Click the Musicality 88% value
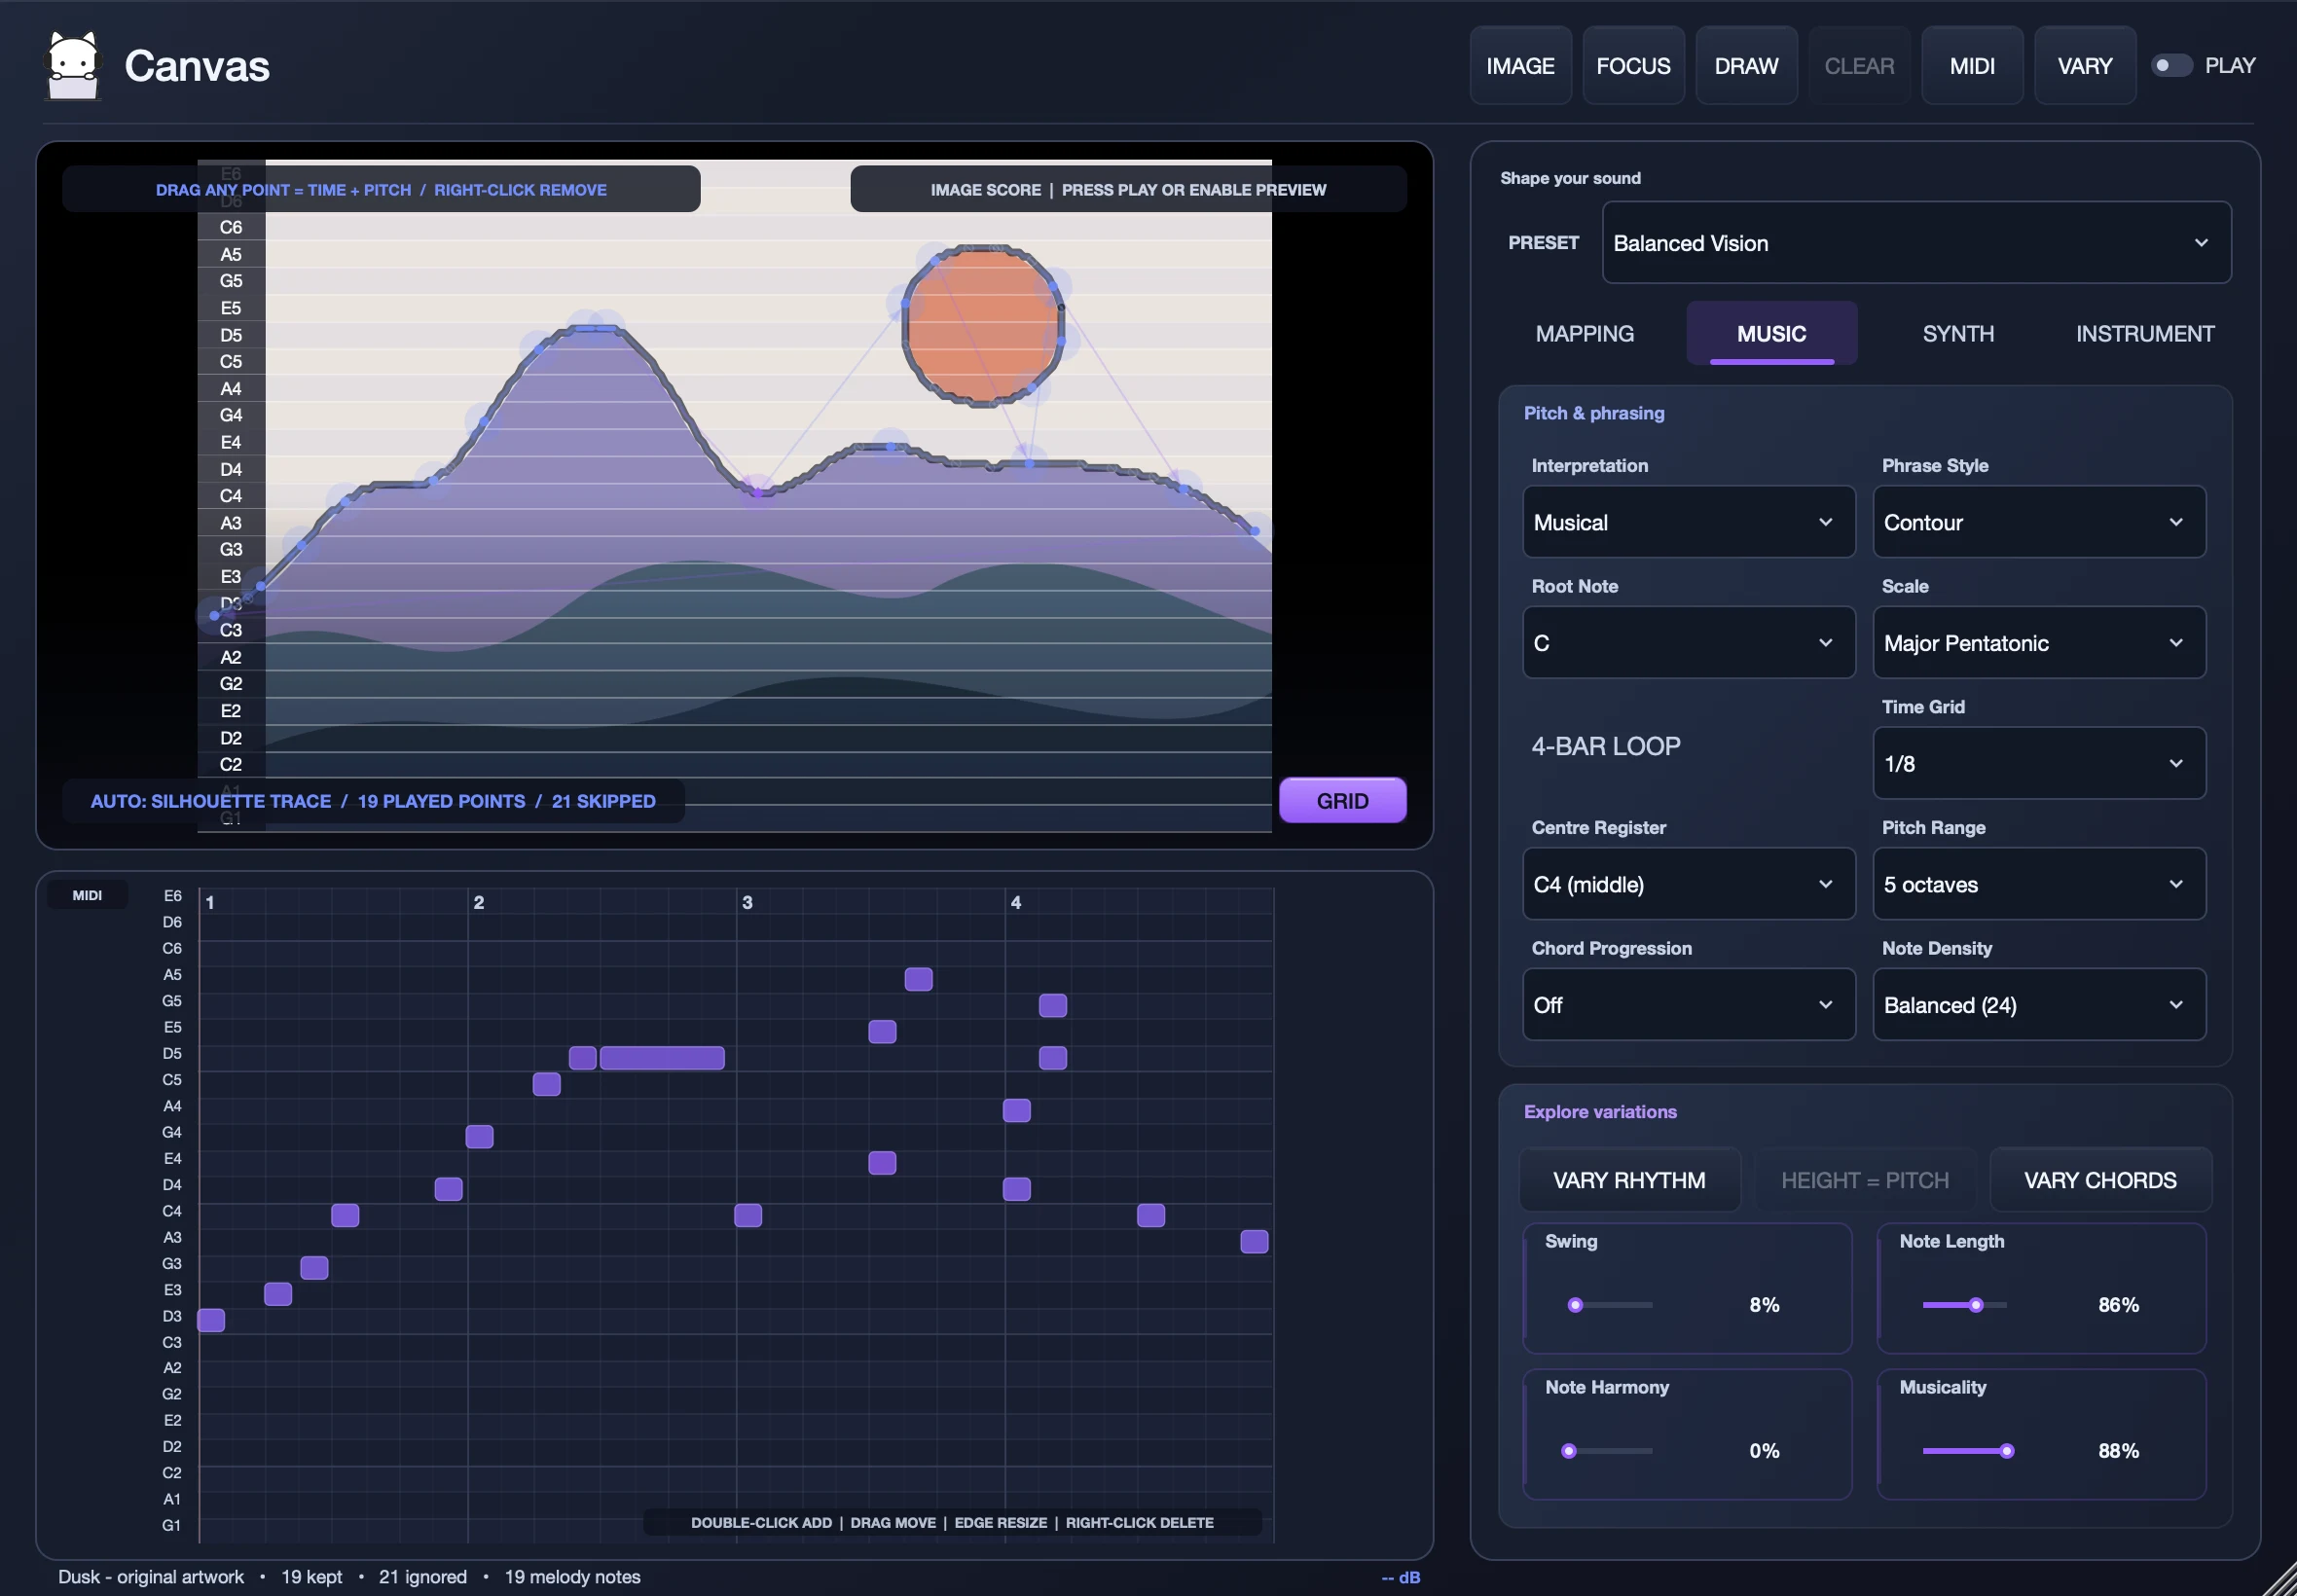The height and width of the screenshot is (1596, 2297). pyautogui.click(x=2118, y=1451)
